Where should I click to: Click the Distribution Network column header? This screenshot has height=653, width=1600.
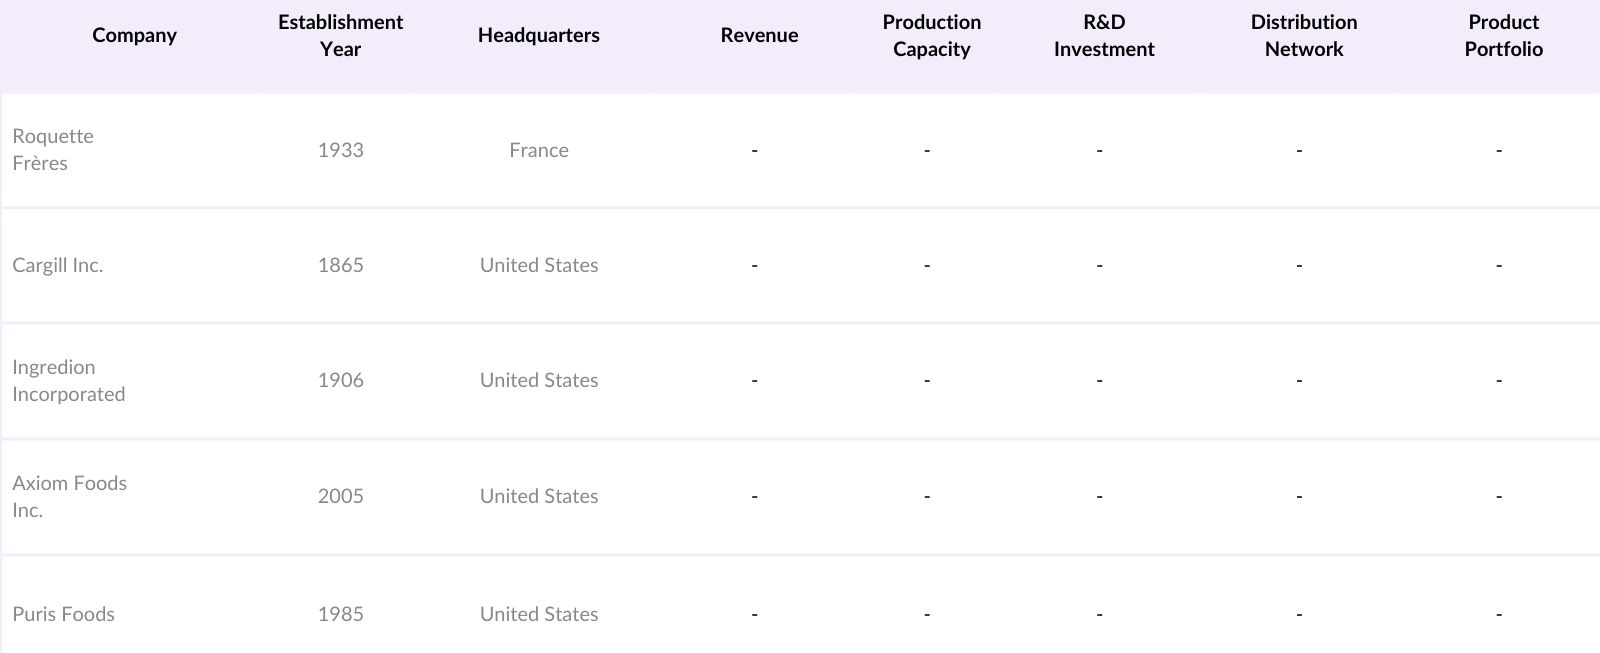click(1303, 35)
